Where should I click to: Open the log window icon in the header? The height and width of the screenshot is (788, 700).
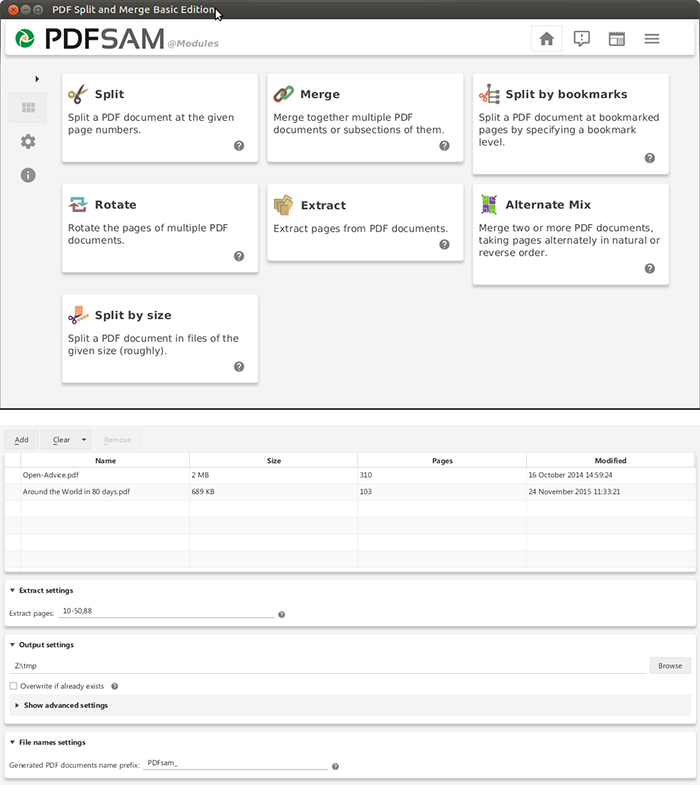coord(617,39)
